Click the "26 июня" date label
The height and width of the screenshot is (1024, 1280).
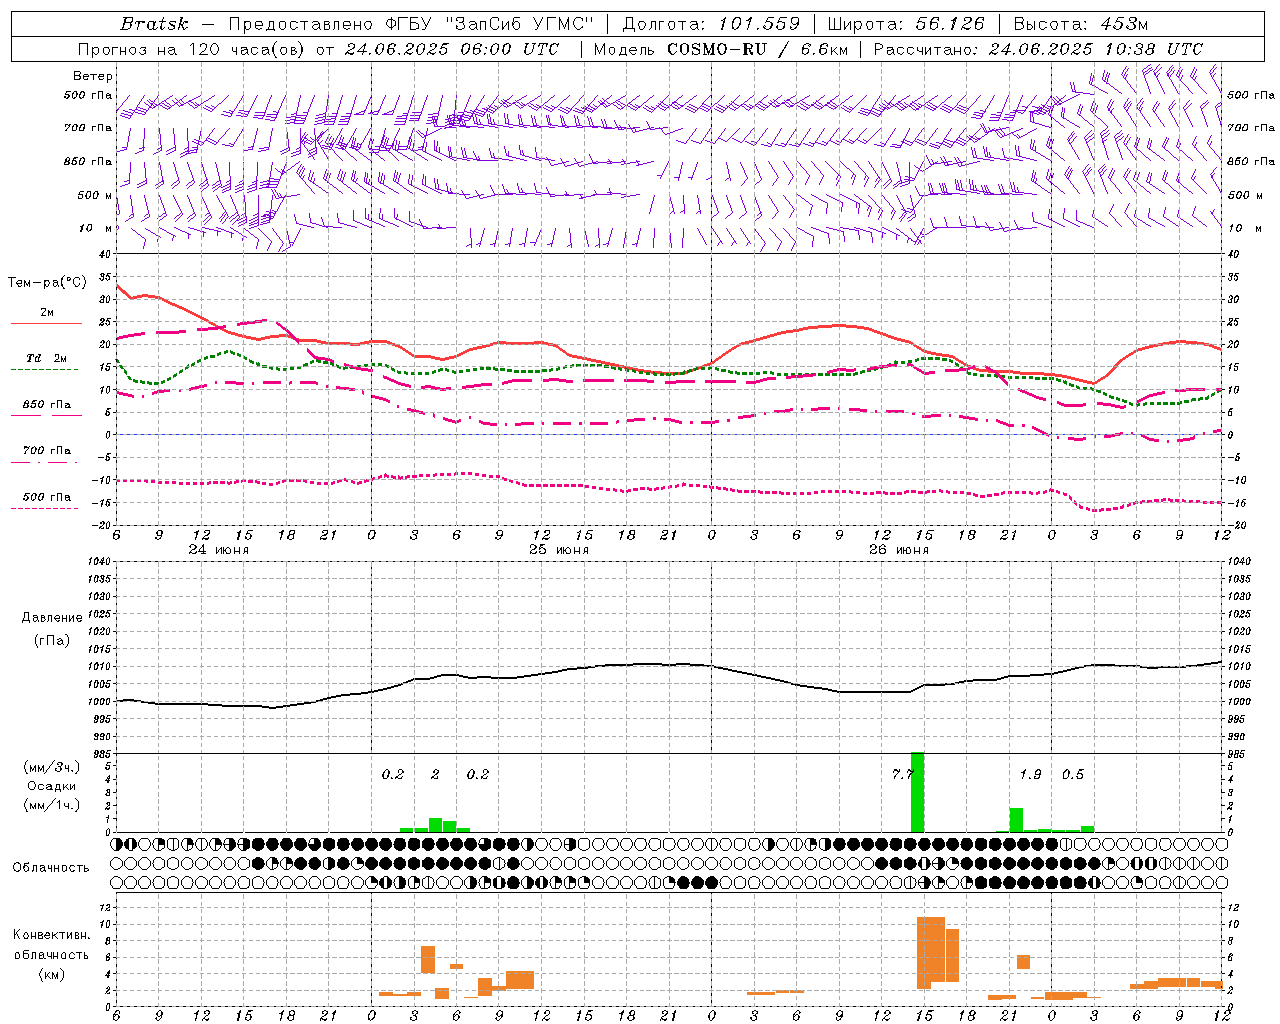[899, 550]
